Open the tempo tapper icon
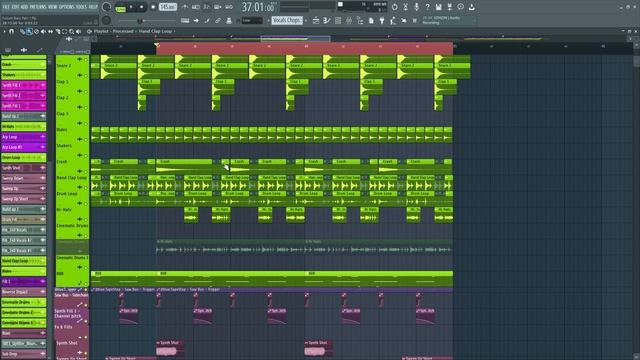 pos(393,20)
